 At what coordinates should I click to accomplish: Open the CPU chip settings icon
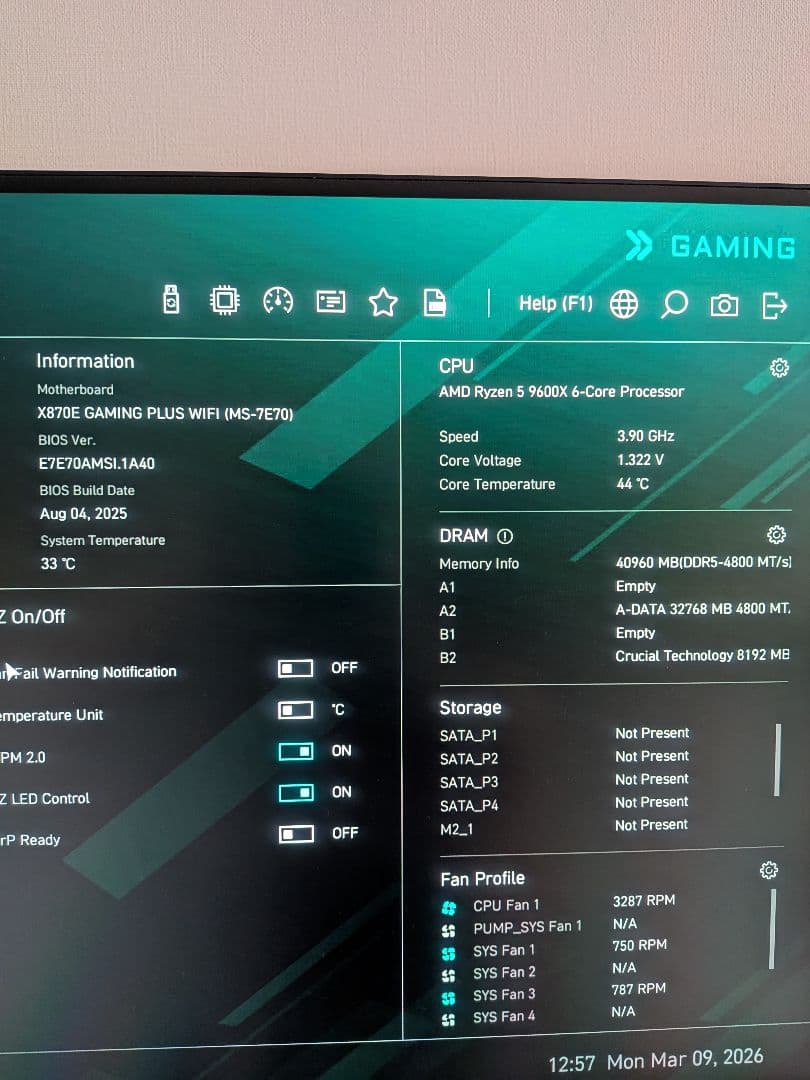coord(225,301)
